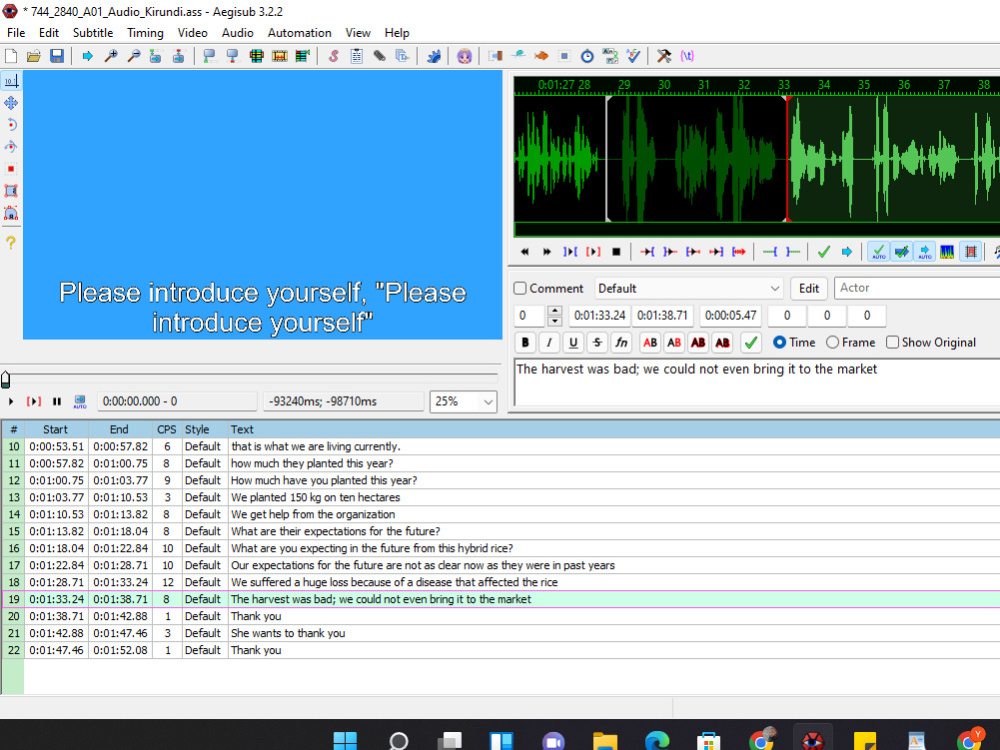
Task: Toggle spectrum analyzer display mode
Action: [947, 252]
